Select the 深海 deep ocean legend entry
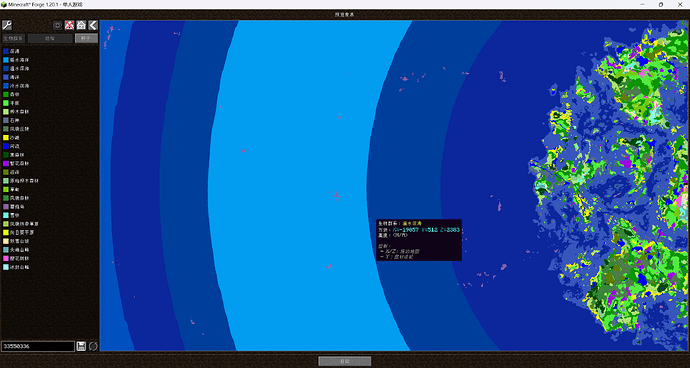The height and width of the screenshot is (368, 690). point(12,51)
